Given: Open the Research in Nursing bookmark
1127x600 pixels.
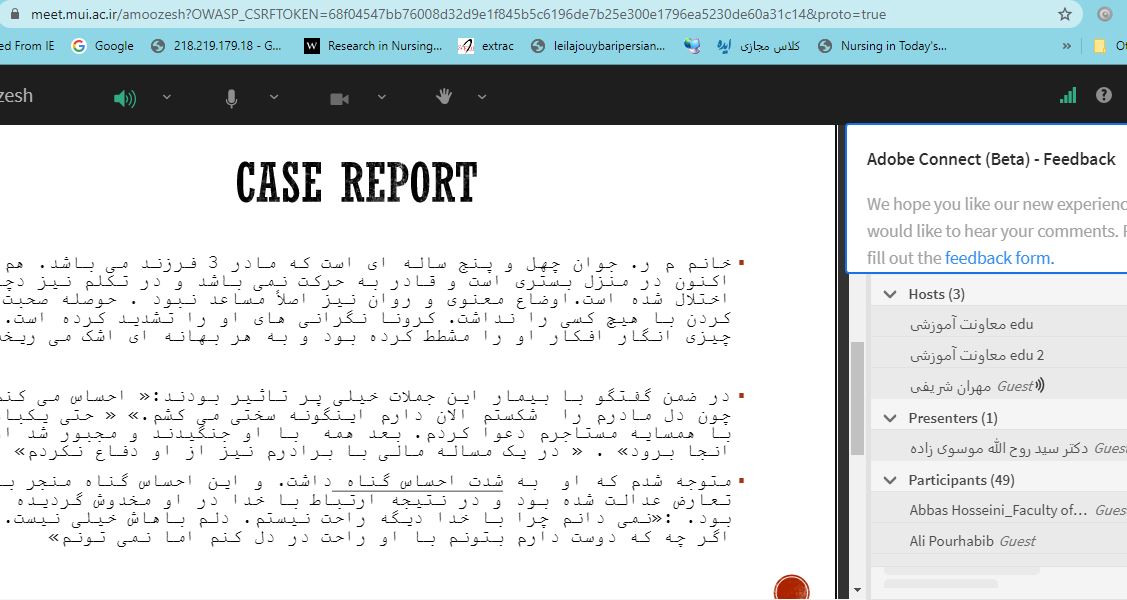Looking at the screenshot, I should click(x=373, y=46).
